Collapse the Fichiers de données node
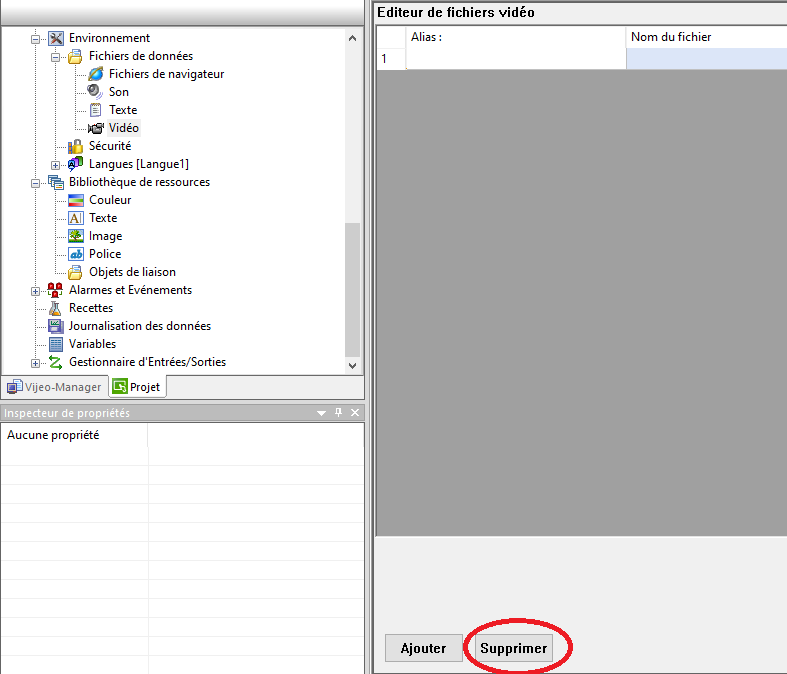Image resolution: width=787 pixels, height=674 pixels. 55,57
